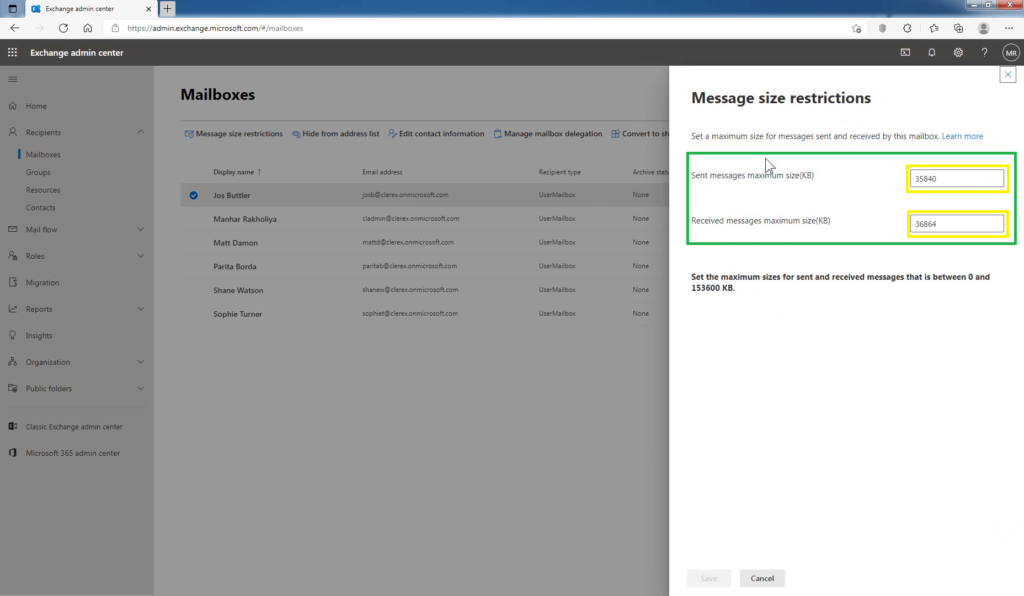Image resolution: width=1024 pixels, height=596 pixels.
Task: Open Resources under Recipients
Action: click(43, 190)
